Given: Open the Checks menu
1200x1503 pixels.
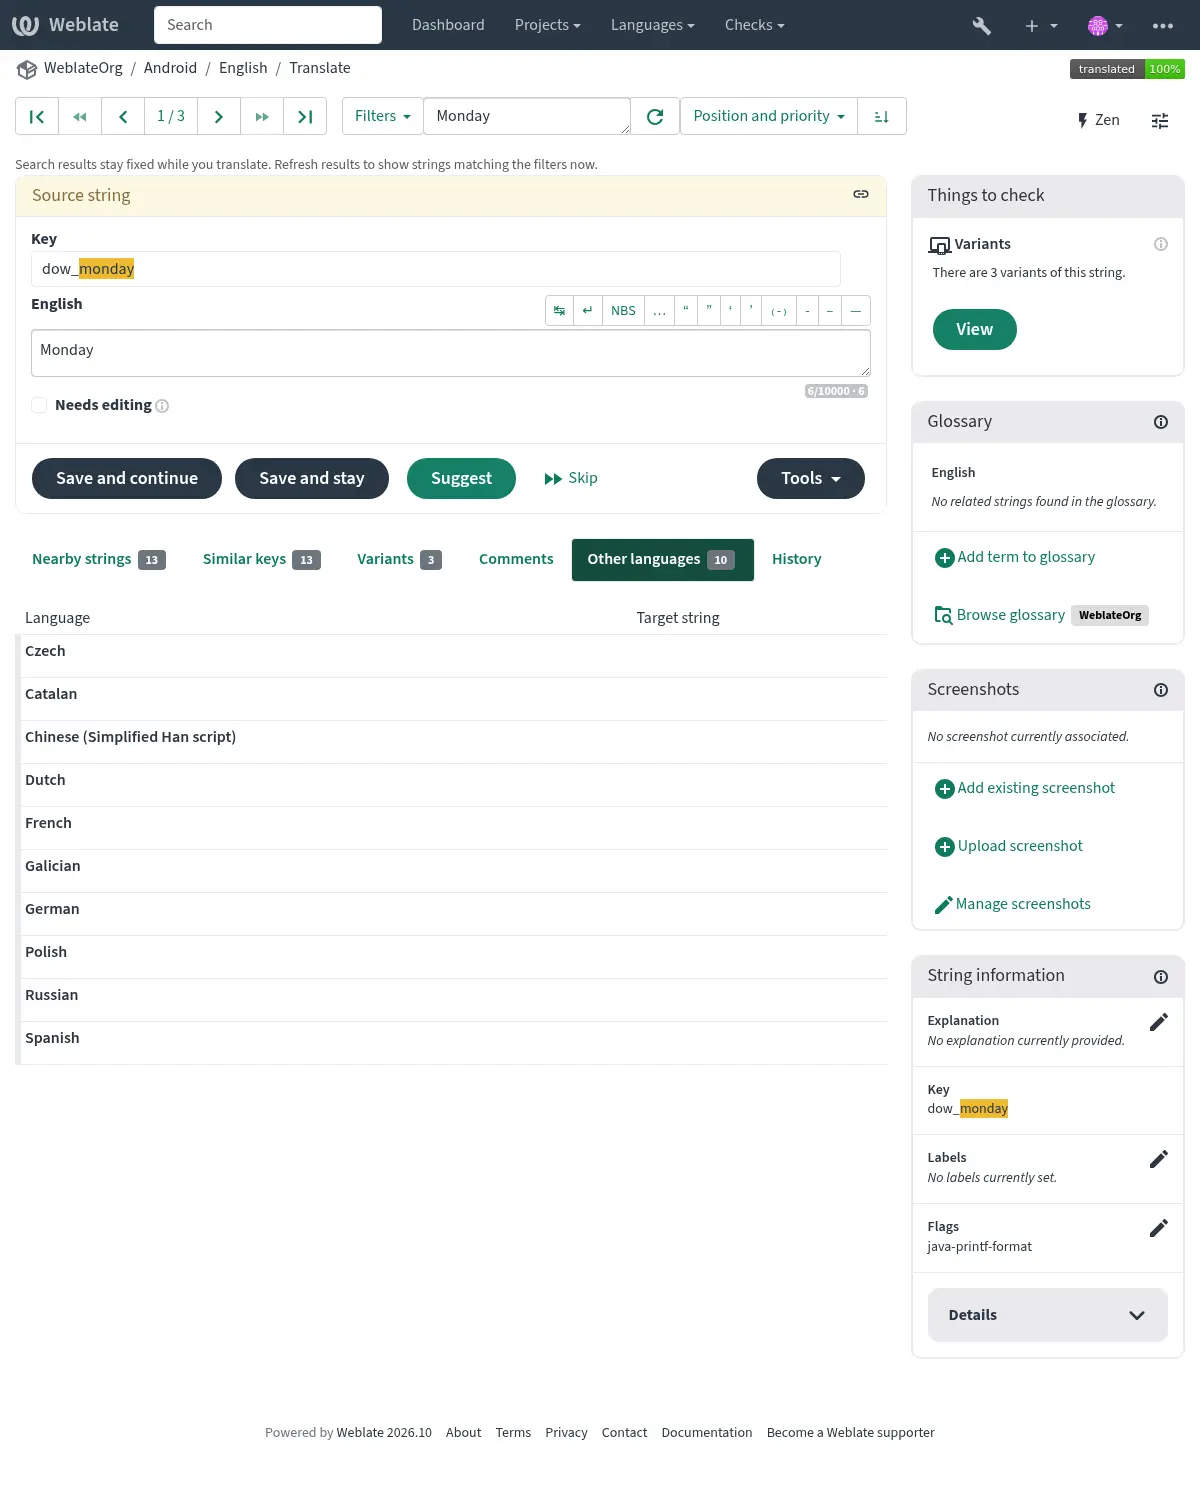Looking at the screenshot, I should [755, 25].
